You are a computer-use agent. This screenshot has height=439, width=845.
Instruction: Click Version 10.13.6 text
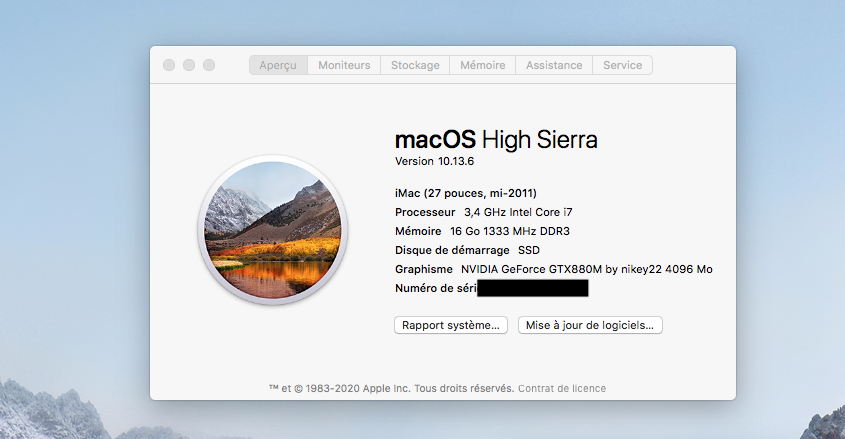pos(434,161)
